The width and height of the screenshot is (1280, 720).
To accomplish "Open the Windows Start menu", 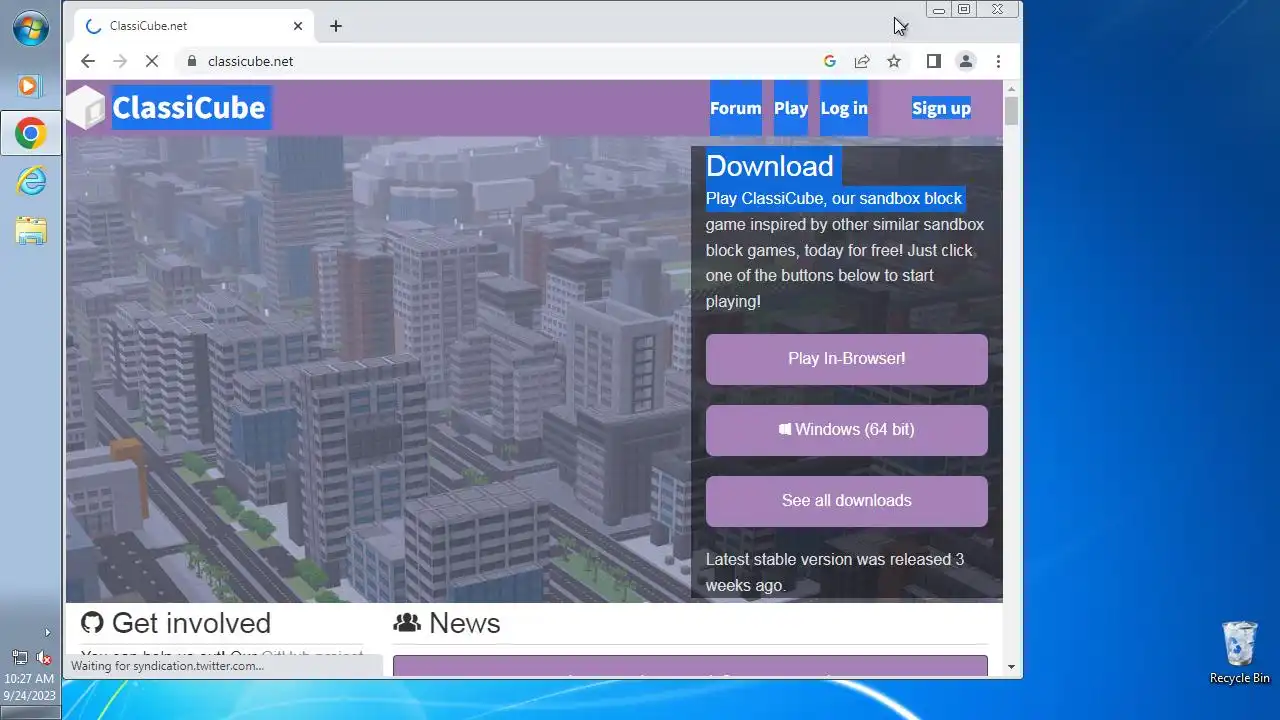I will [x=30, y=28].
